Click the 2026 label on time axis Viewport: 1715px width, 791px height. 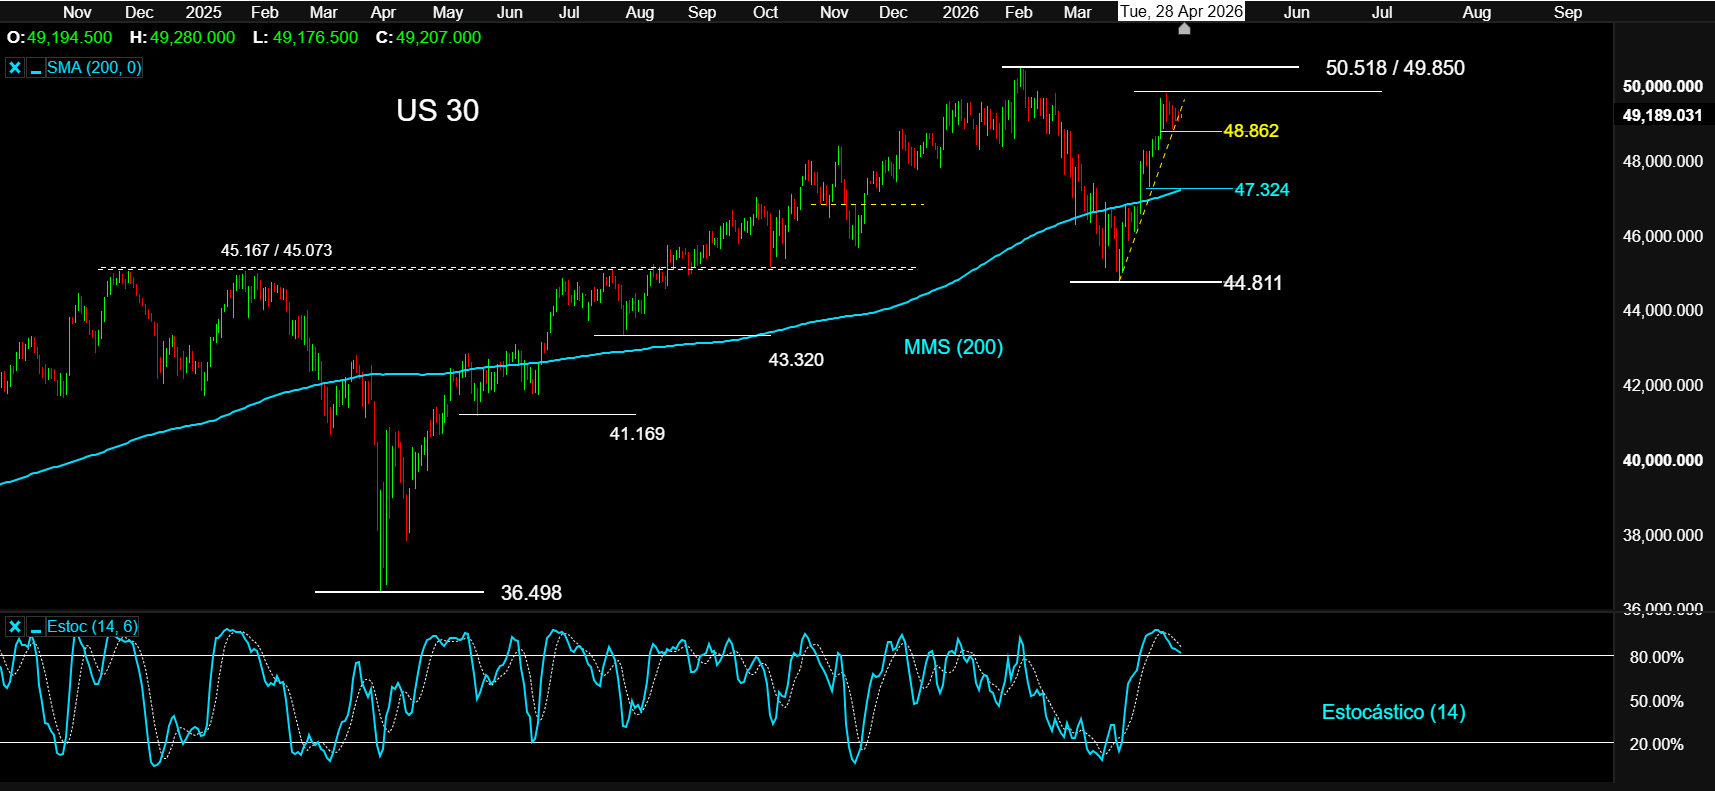click(x=960, y=12)
